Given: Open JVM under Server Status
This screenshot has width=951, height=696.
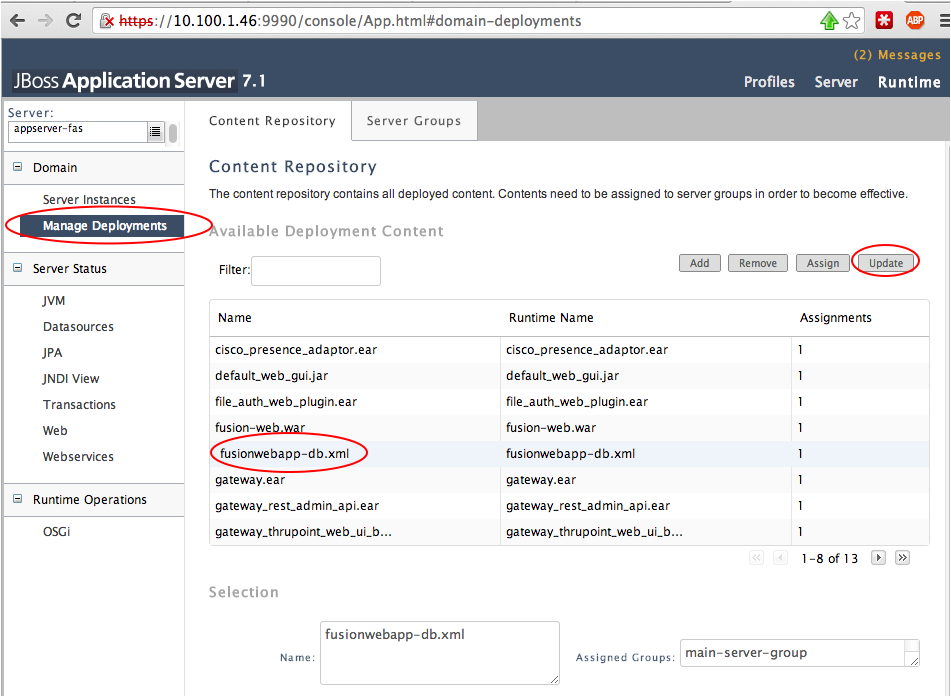Looking at the screenshot, I should [54, 301].
